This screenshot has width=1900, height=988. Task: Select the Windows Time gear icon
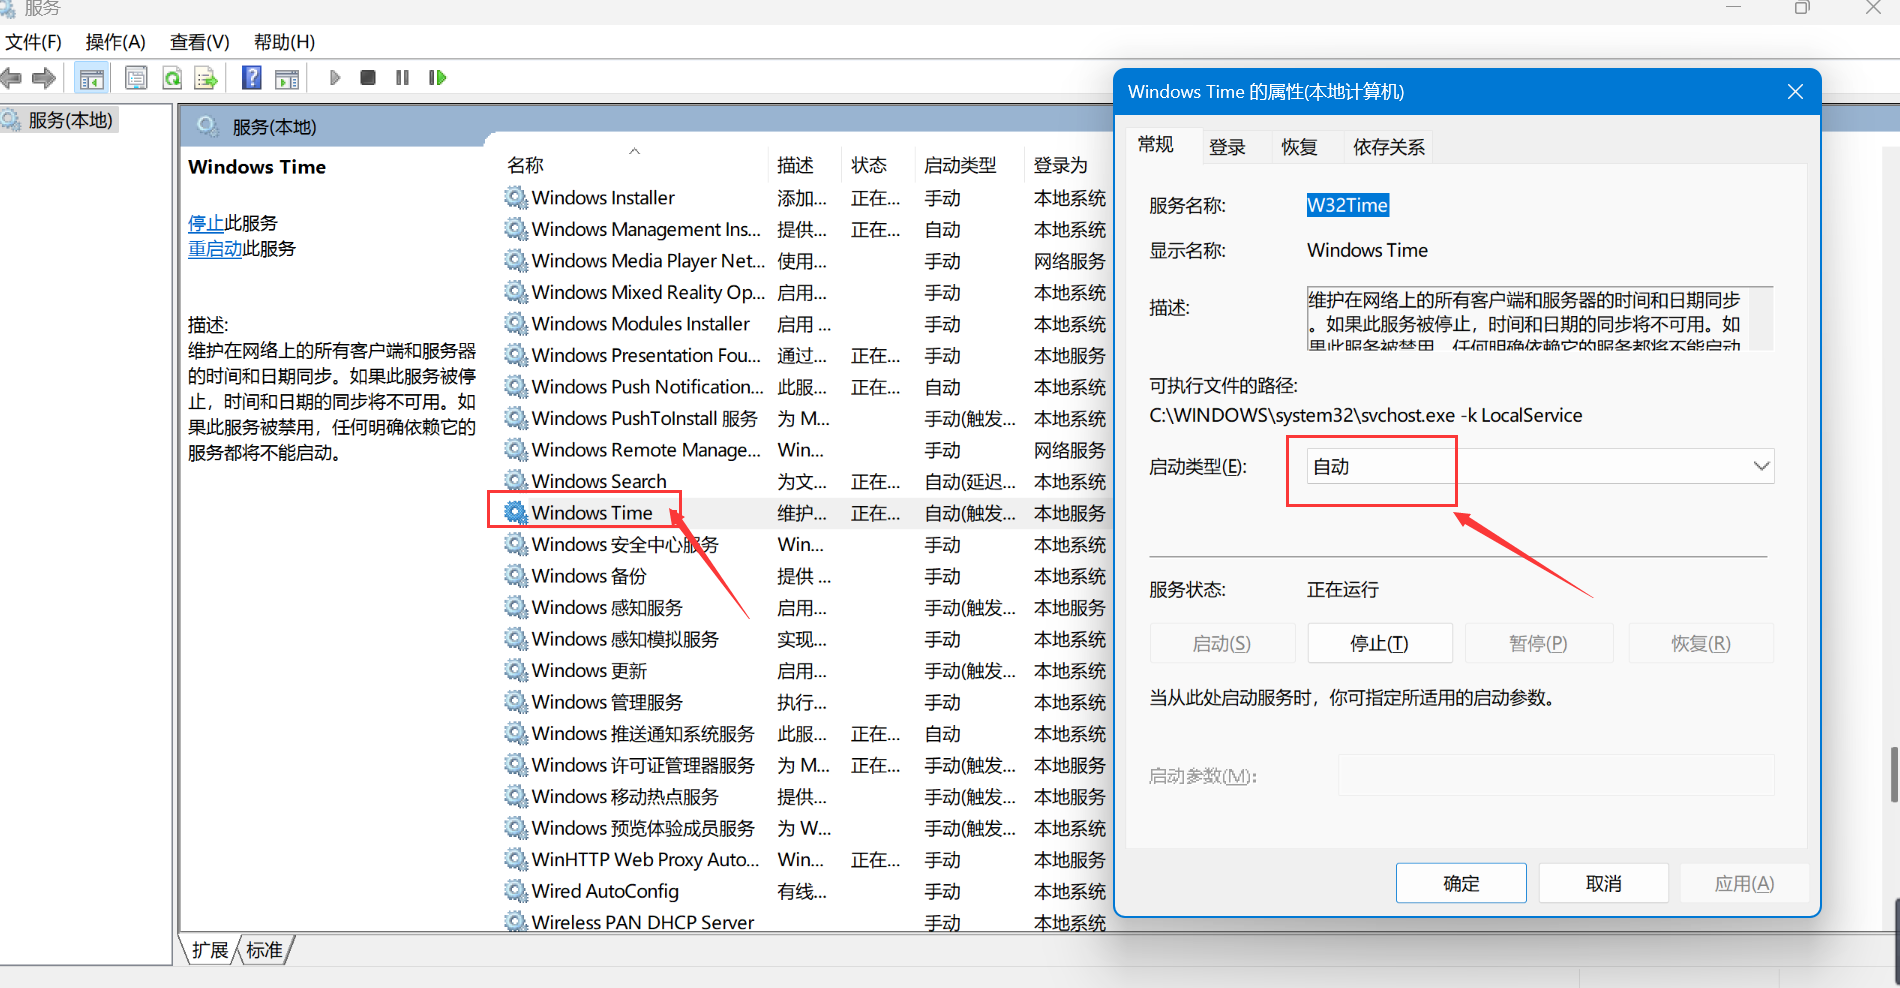[x=516, y=513]
